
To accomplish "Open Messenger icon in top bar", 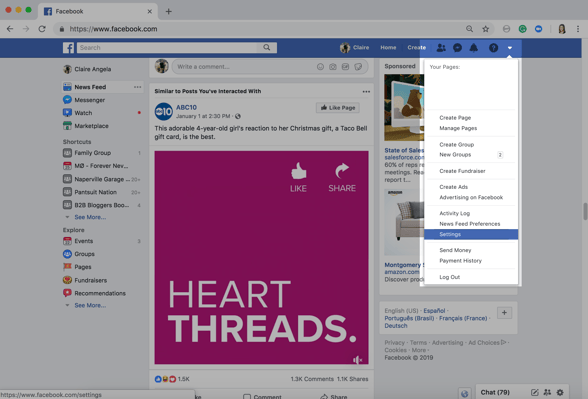I will (x=457, y=48).
